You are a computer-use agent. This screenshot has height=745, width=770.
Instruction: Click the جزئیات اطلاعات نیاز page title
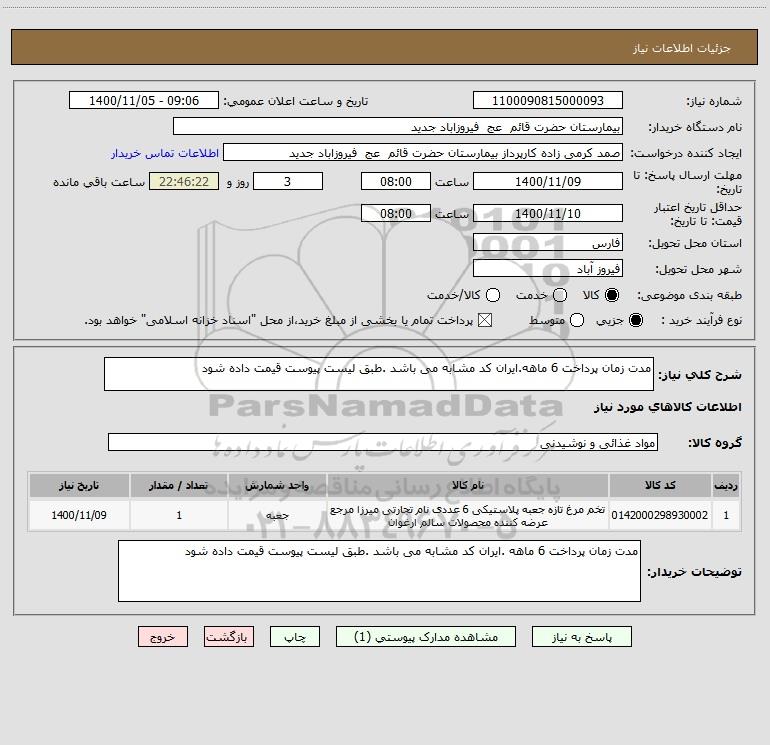point(682,48)
